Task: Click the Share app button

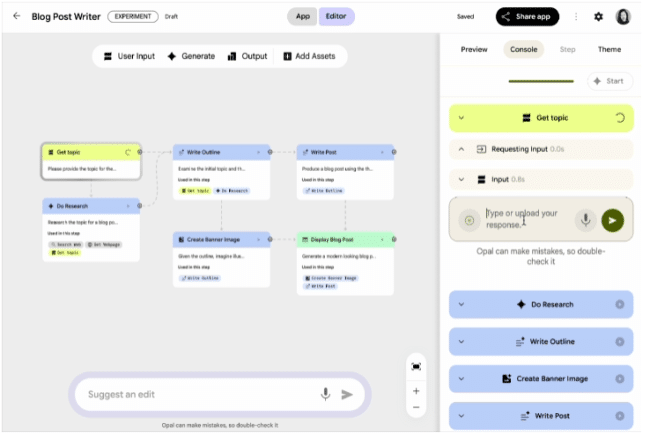Action: 527,16
